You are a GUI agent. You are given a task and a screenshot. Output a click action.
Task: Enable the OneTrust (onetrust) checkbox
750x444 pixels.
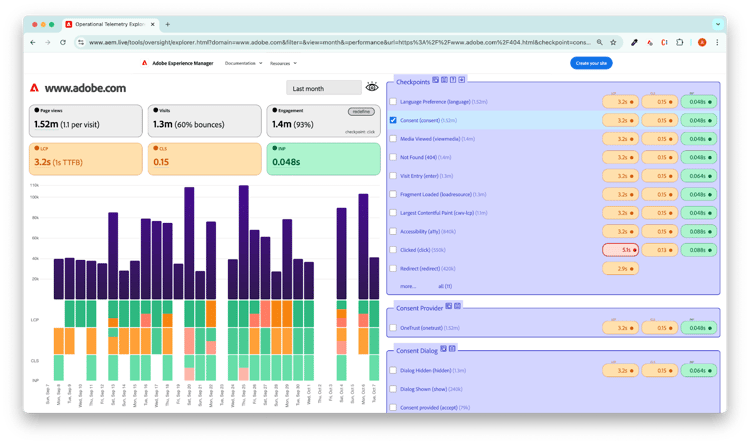pyautogui.click(x=393, y=327)
